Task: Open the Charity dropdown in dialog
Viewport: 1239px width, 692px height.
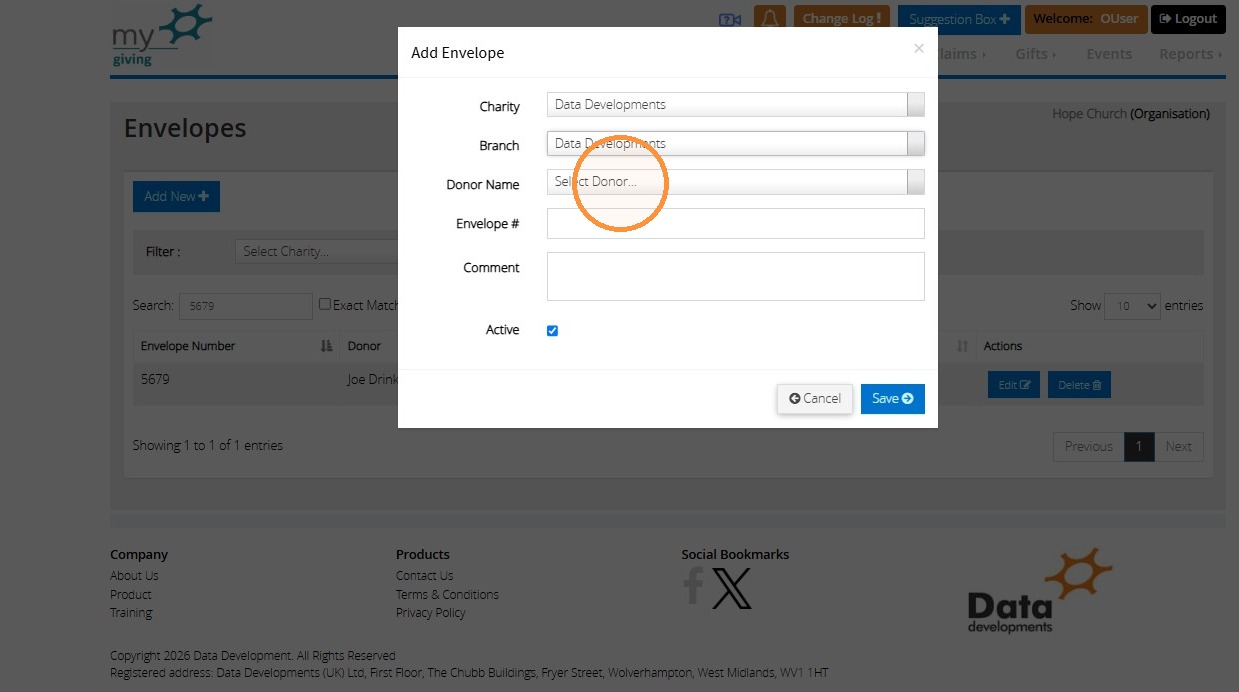Action: [x=735, y=104]
